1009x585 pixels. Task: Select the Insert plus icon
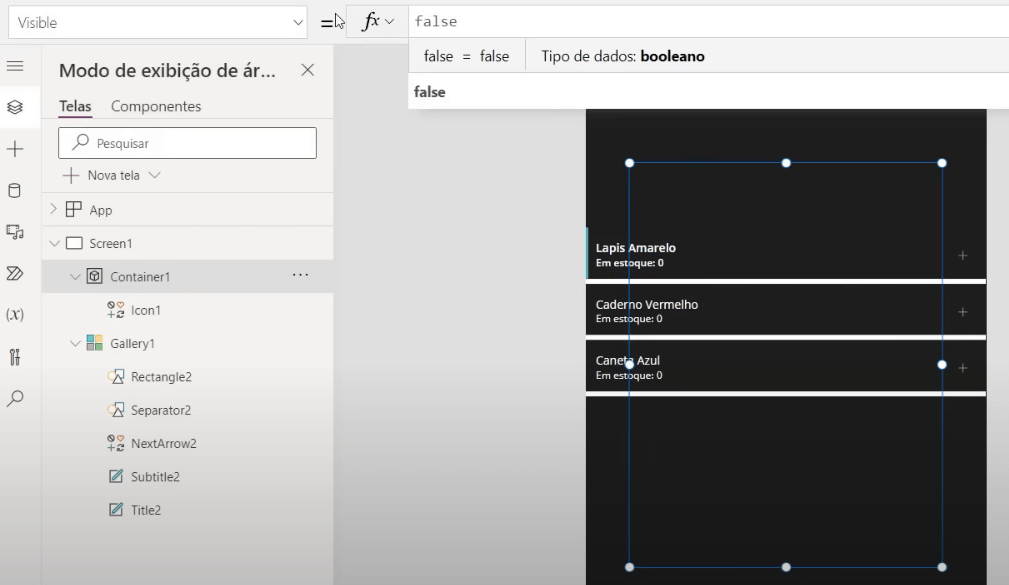pyautogui.click(x=17, y=150)
